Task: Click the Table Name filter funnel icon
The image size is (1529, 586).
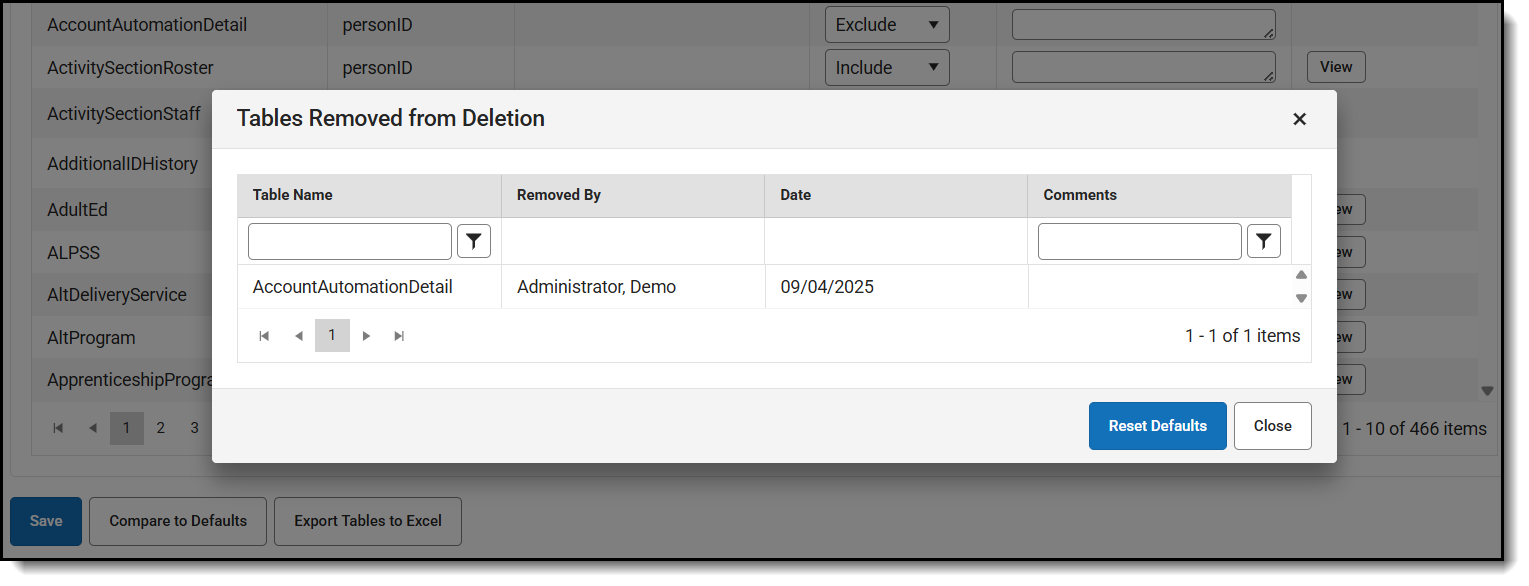Action: click(x=474, y=241)
